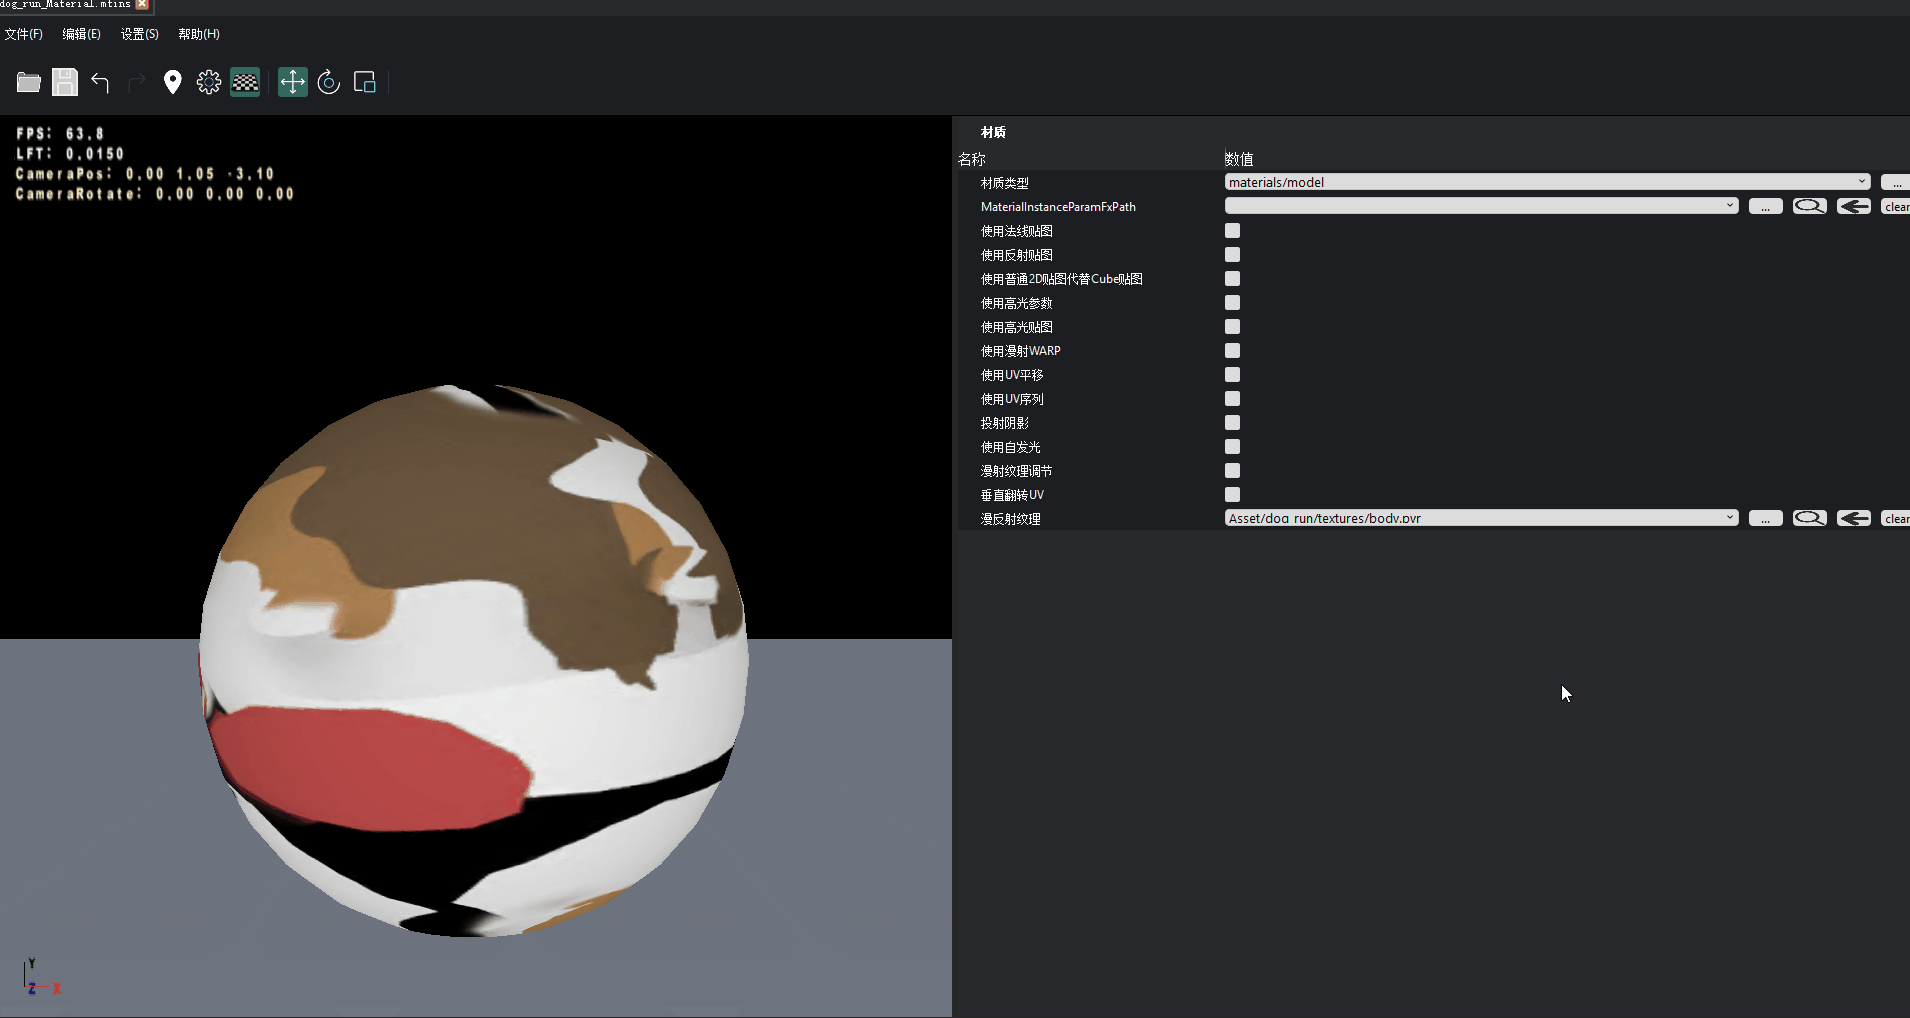Click the browse "..." button for 材质类型

tap(1895, 182)
